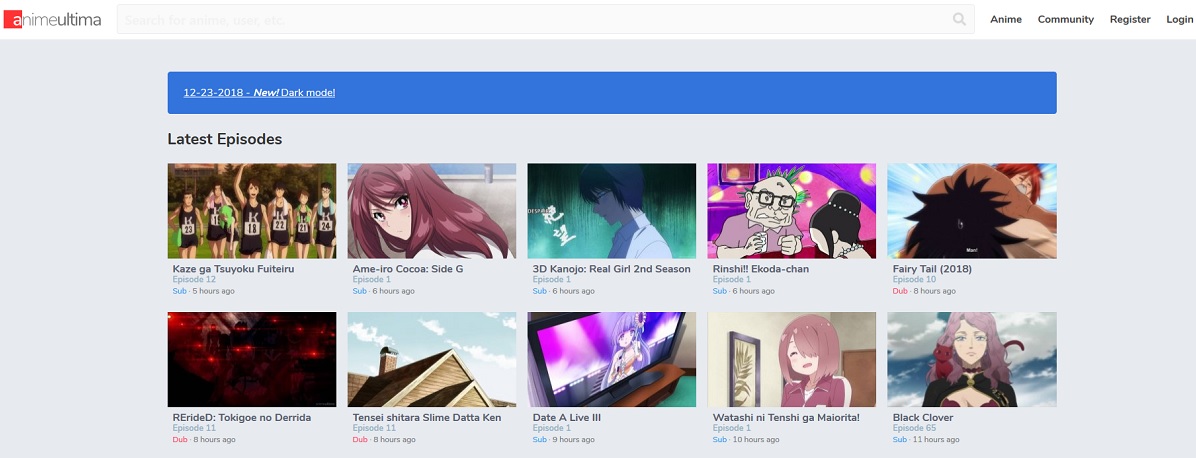Click the Kaze ga Tsuyoku Fuiteiru title
Screen dimensions: 1196x458
click(x=233, y=269)
